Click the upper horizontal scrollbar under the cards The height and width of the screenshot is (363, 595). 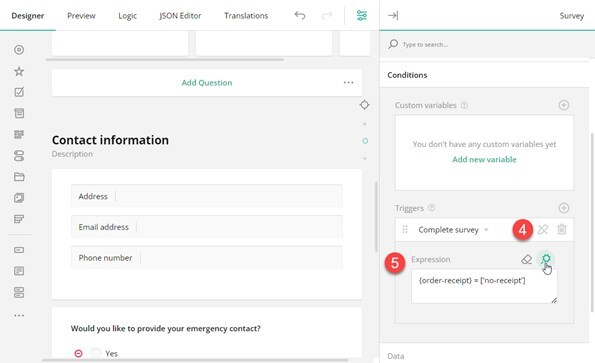[165, 60]
